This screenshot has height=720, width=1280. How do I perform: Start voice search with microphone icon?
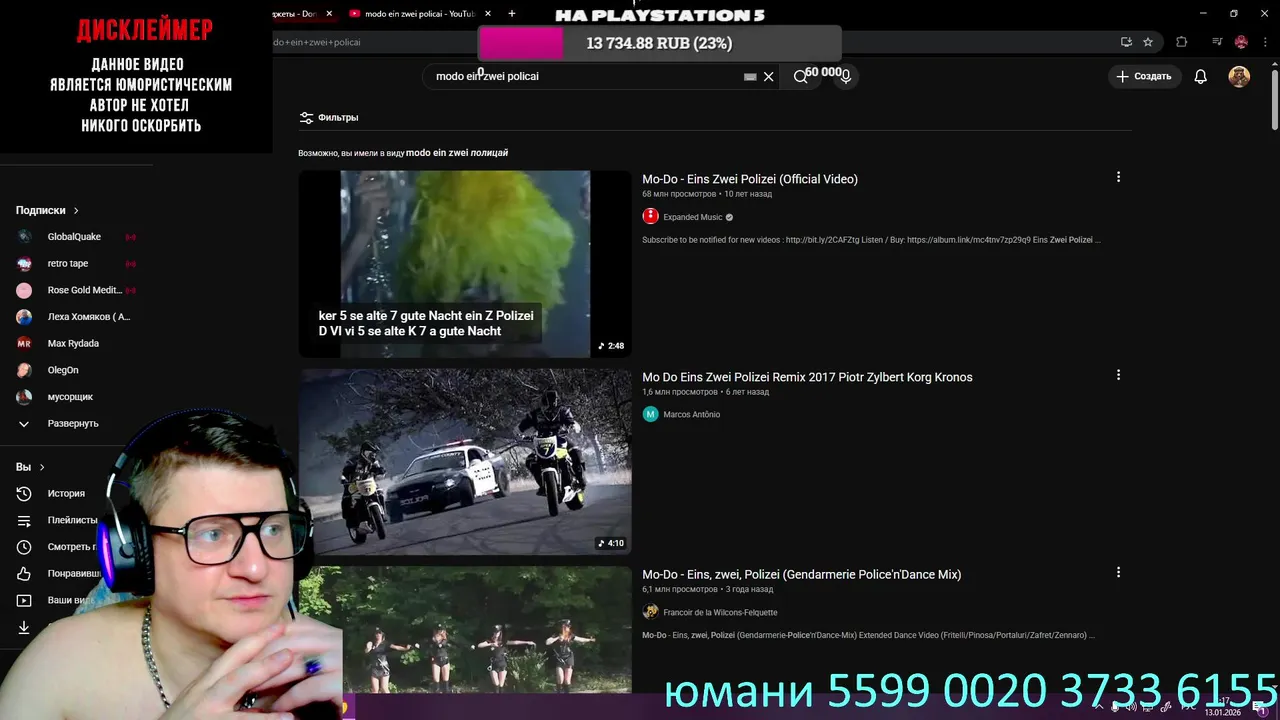pyautogui.click(x=845, y=76)
